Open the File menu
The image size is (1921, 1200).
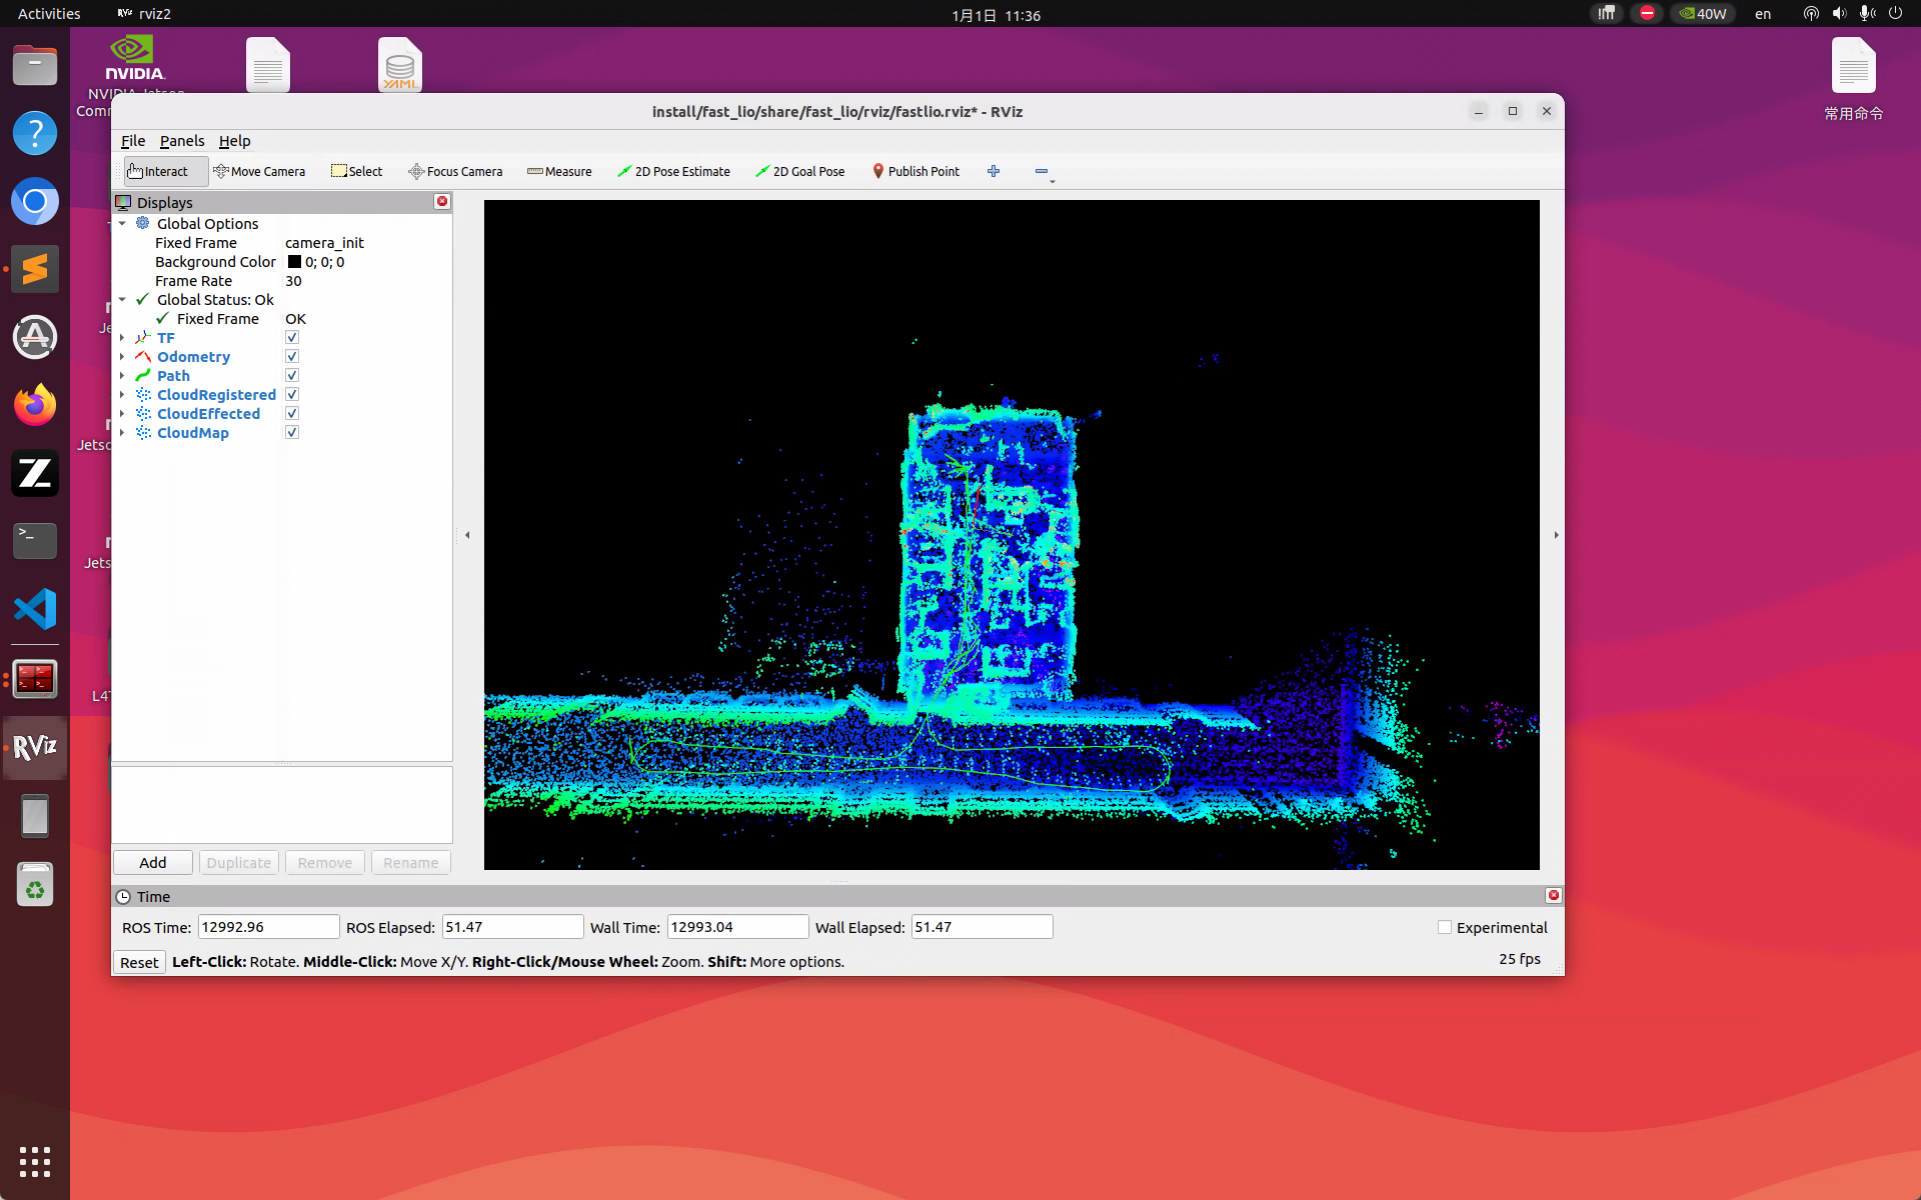(133, 141)
